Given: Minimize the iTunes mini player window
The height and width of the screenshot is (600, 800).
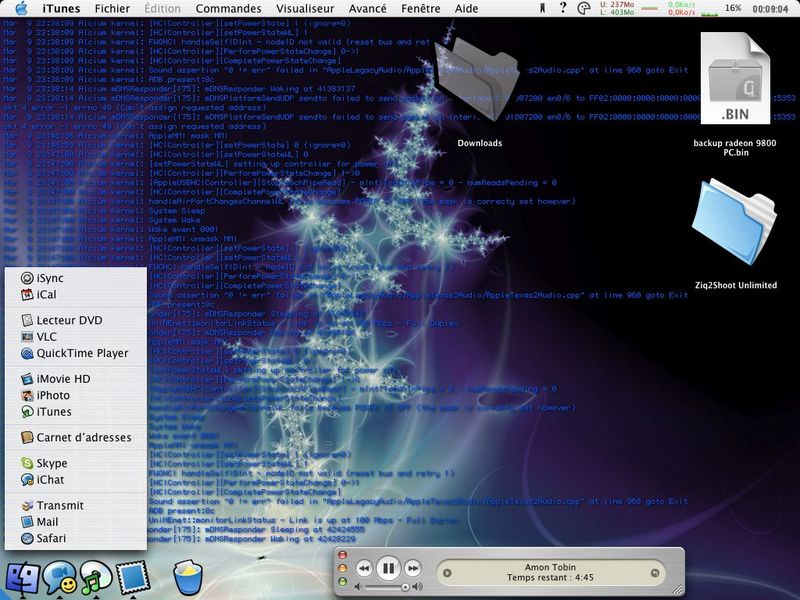Looking at the screenshot, I should [342, 568].
